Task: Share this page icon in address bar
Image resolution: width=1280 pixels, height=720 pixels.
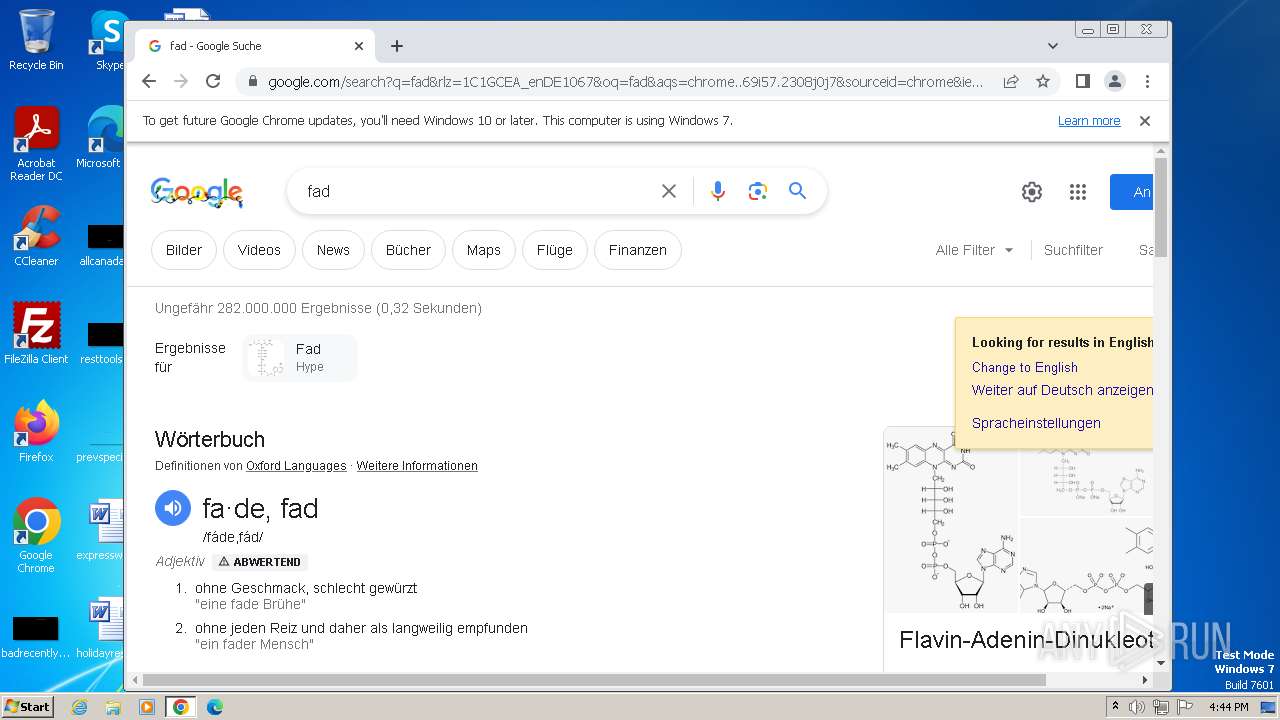Action: (1011, 81)
